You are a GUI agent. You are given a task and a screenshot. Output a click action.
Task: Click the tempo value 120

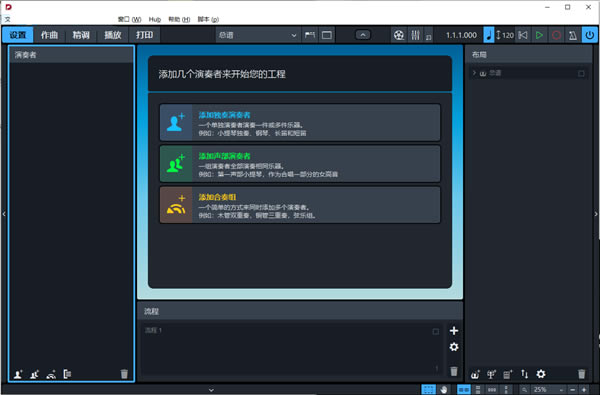[x=508, y=35]
